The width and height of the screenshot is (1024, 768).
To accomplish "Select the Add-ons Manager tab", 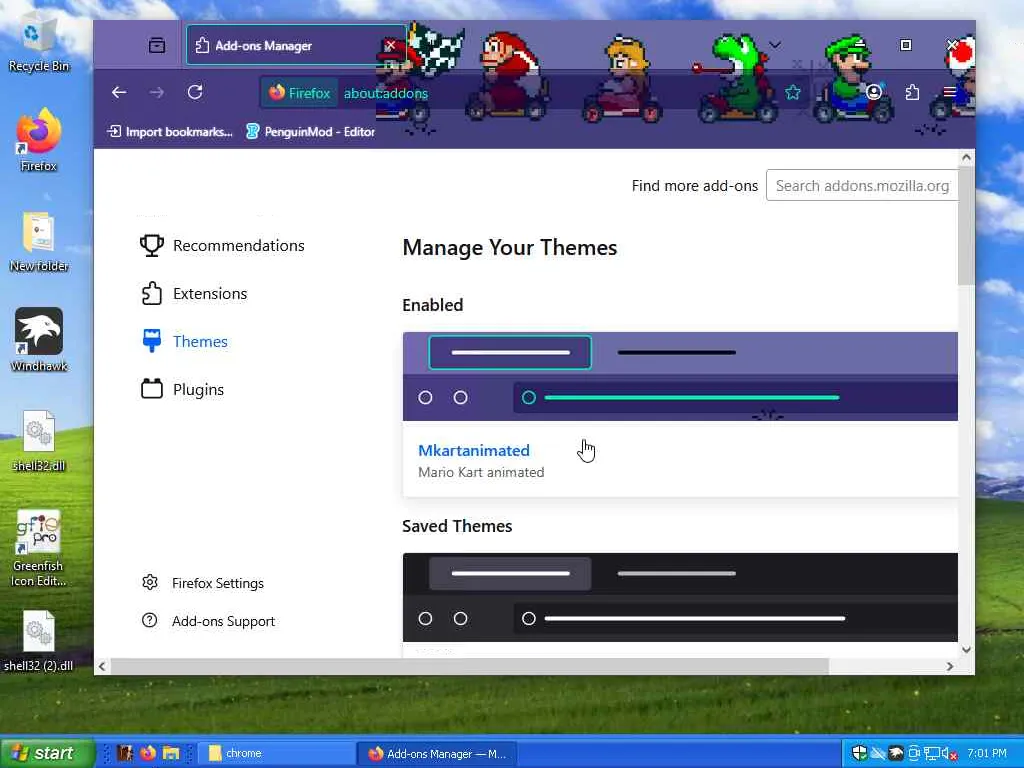I will coord(296,45).
